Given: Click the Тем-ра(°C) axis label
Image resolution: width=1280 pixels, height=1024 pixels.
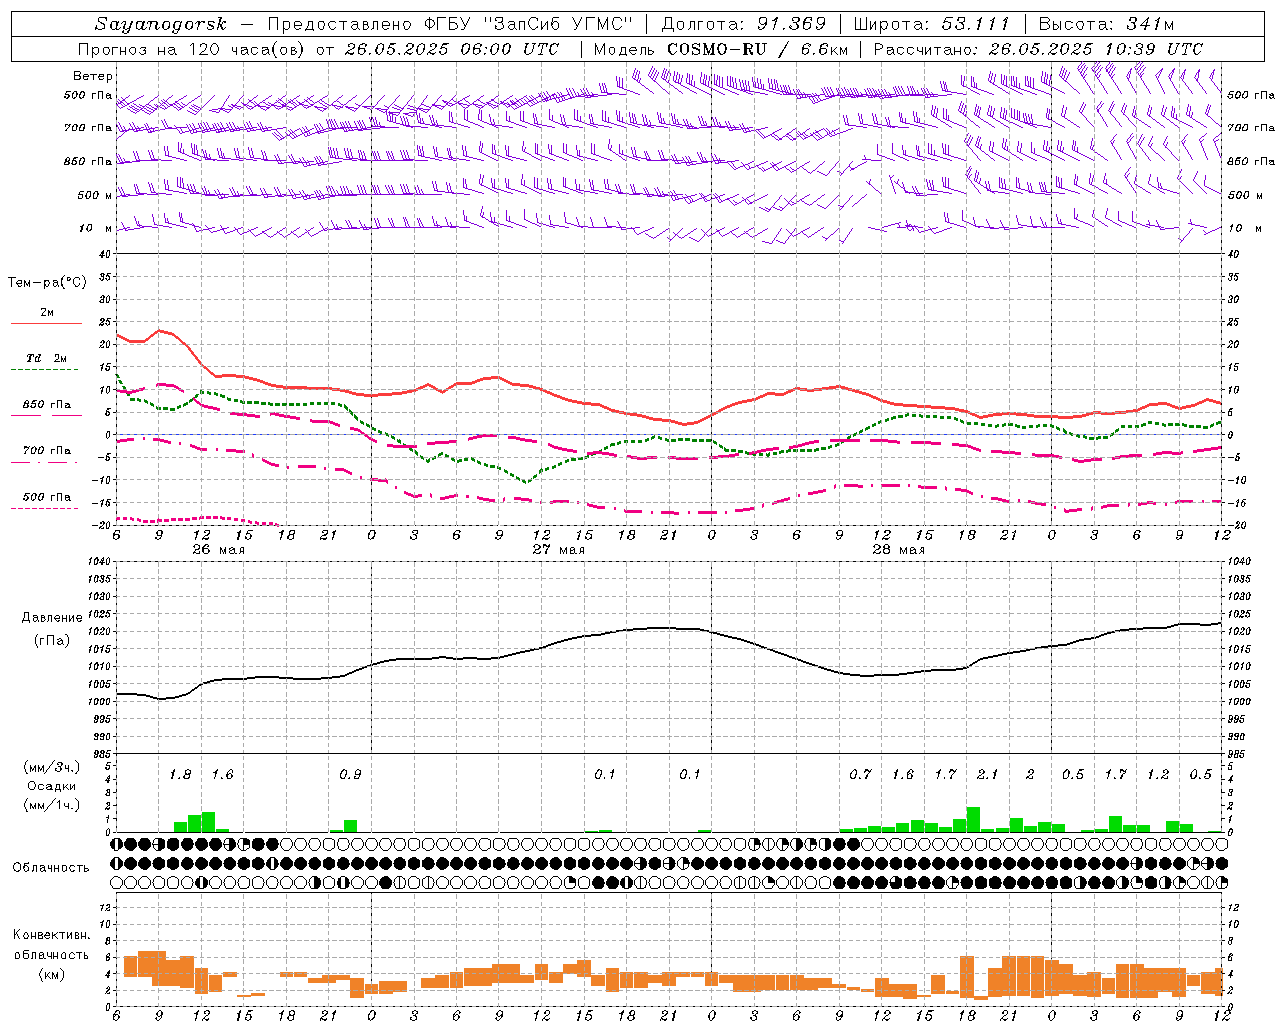Looking at the screenshot, I should click(47, 283).
